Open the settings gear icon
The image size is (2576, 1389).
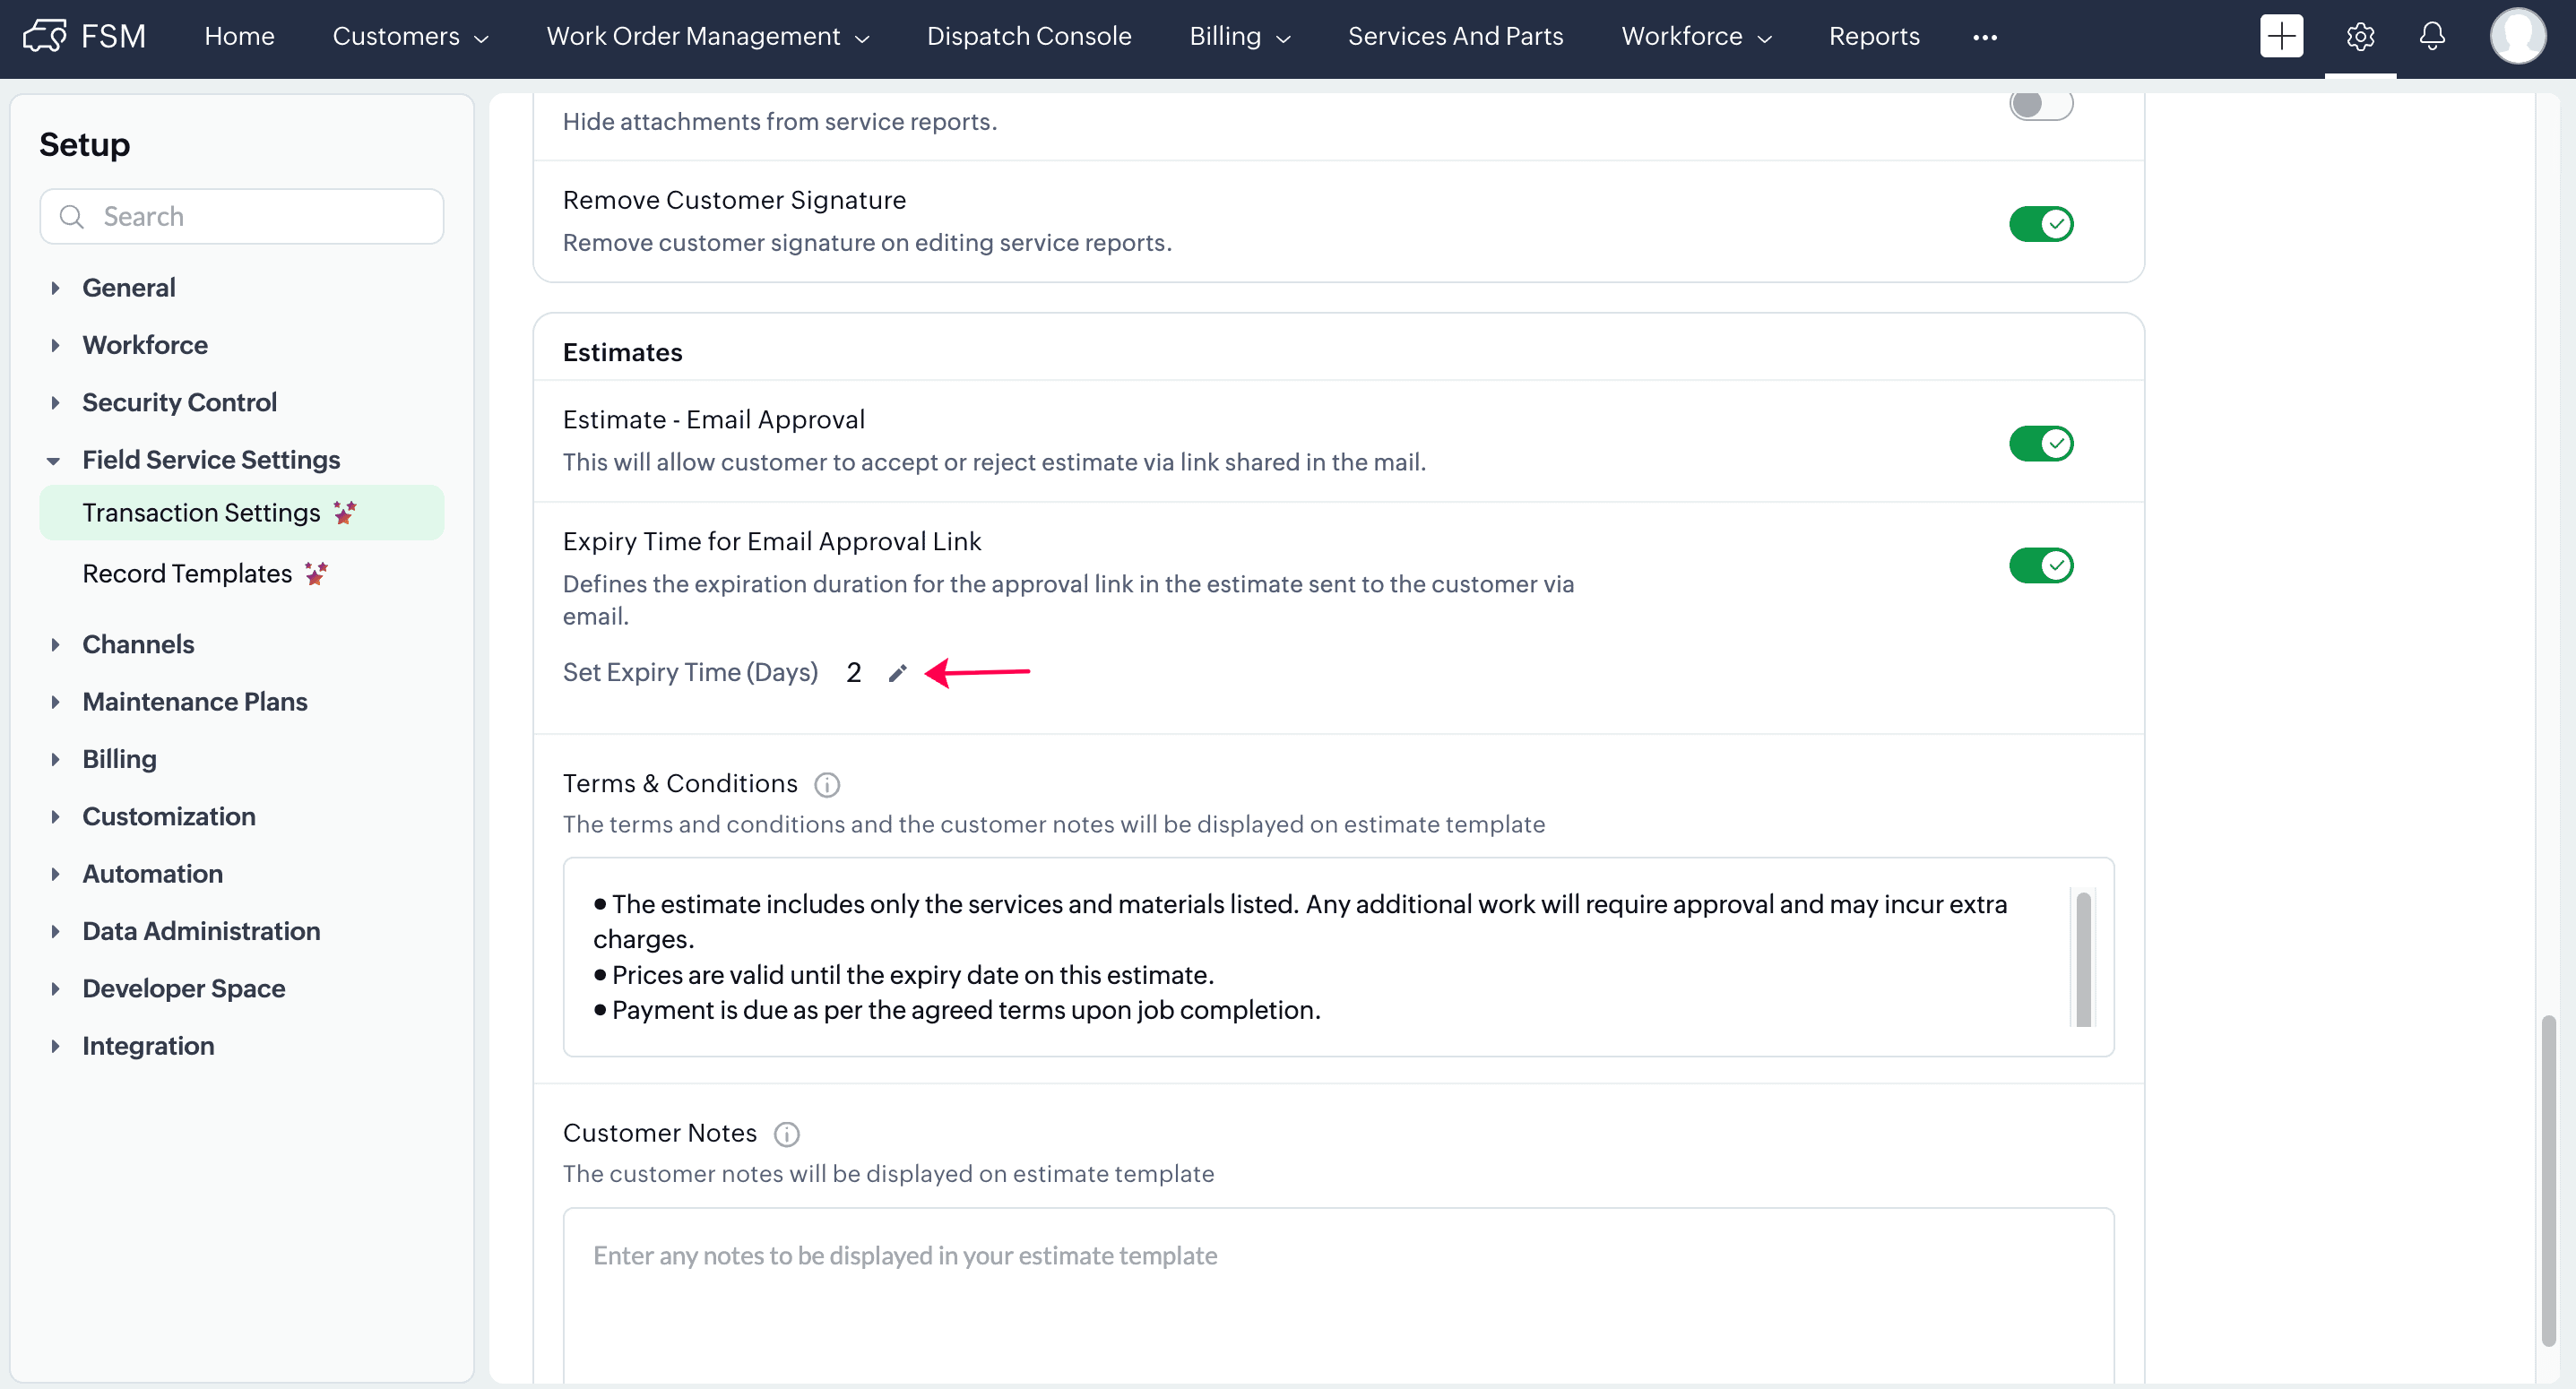click(2359, 37)
